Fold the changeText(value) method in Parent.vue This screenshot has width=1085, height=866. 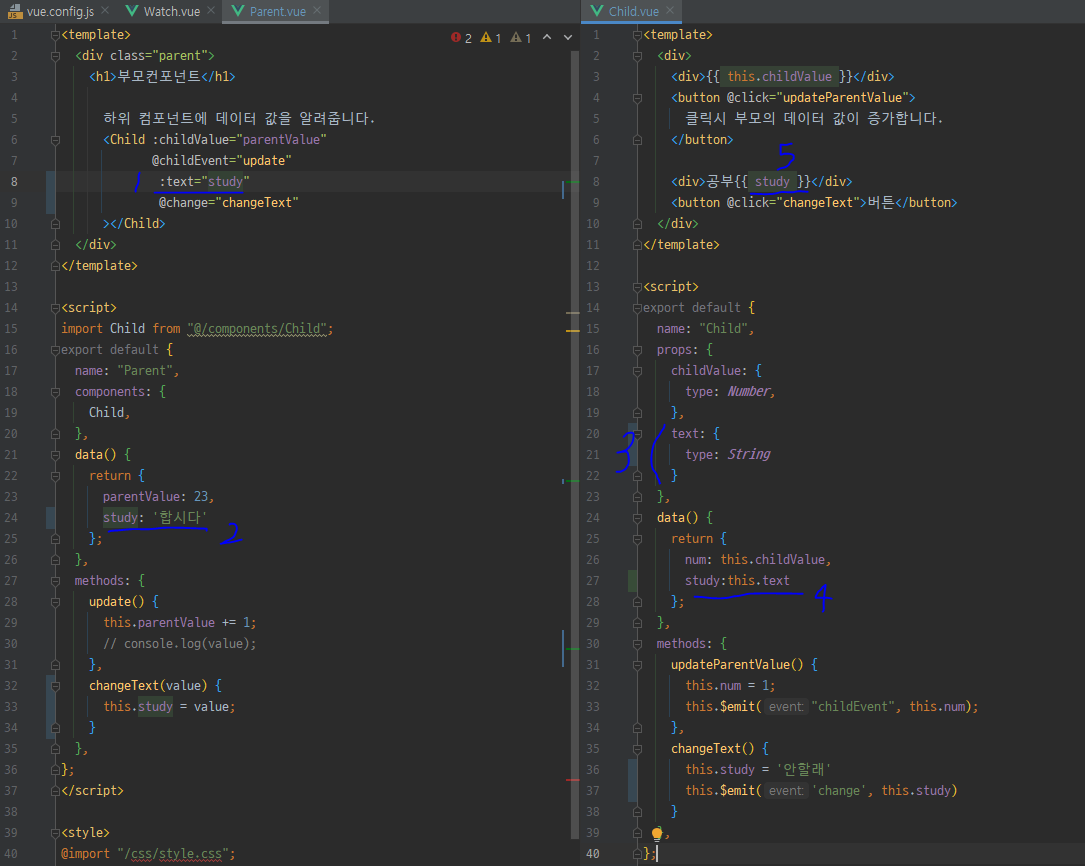click(55, 685)
